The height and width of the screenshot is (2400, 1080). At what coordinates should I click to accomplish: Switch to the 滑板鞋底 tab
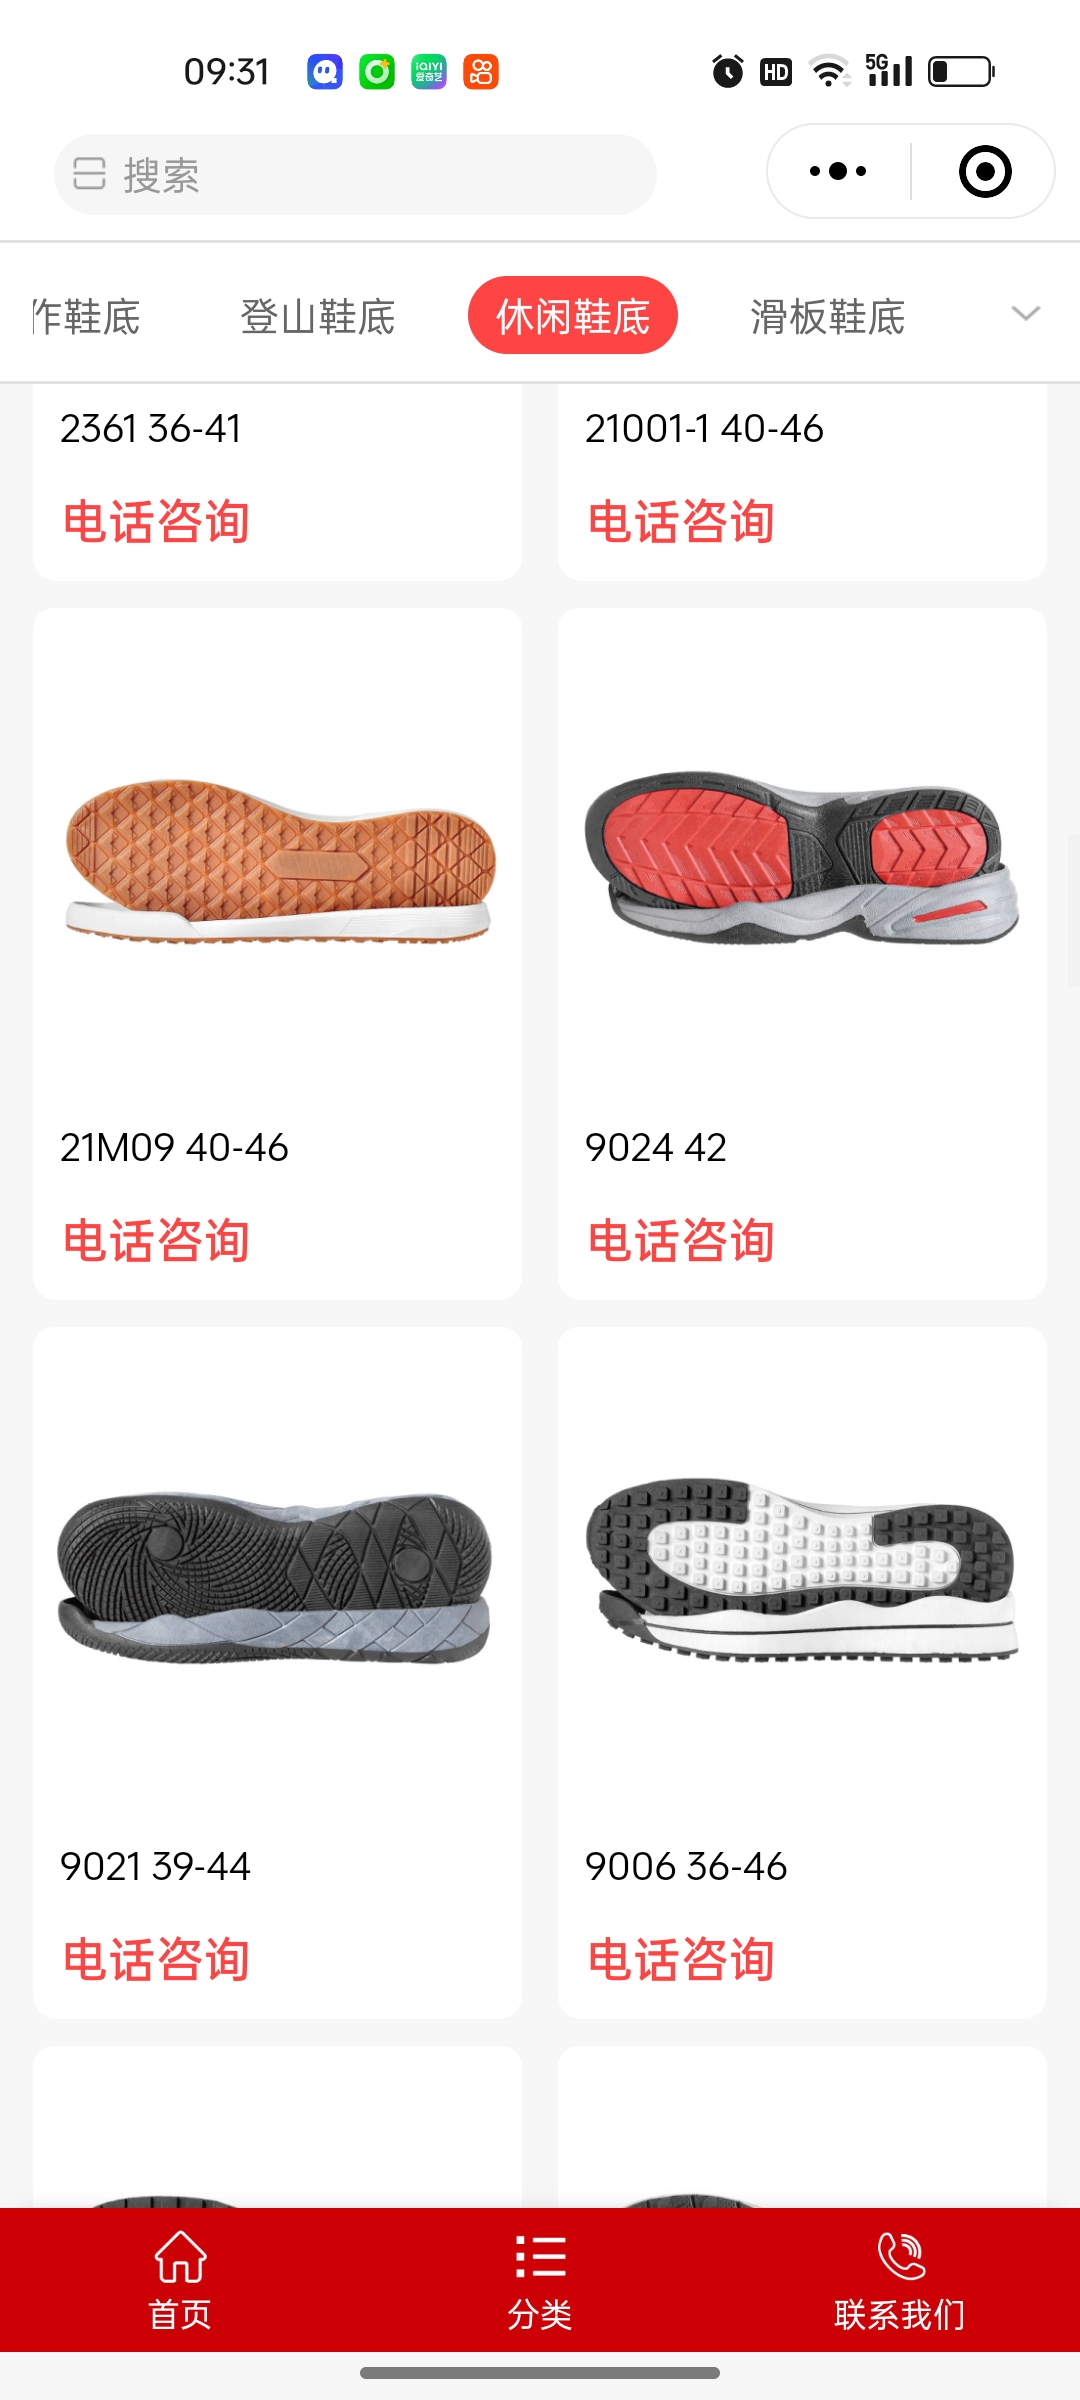pos(828,317)
